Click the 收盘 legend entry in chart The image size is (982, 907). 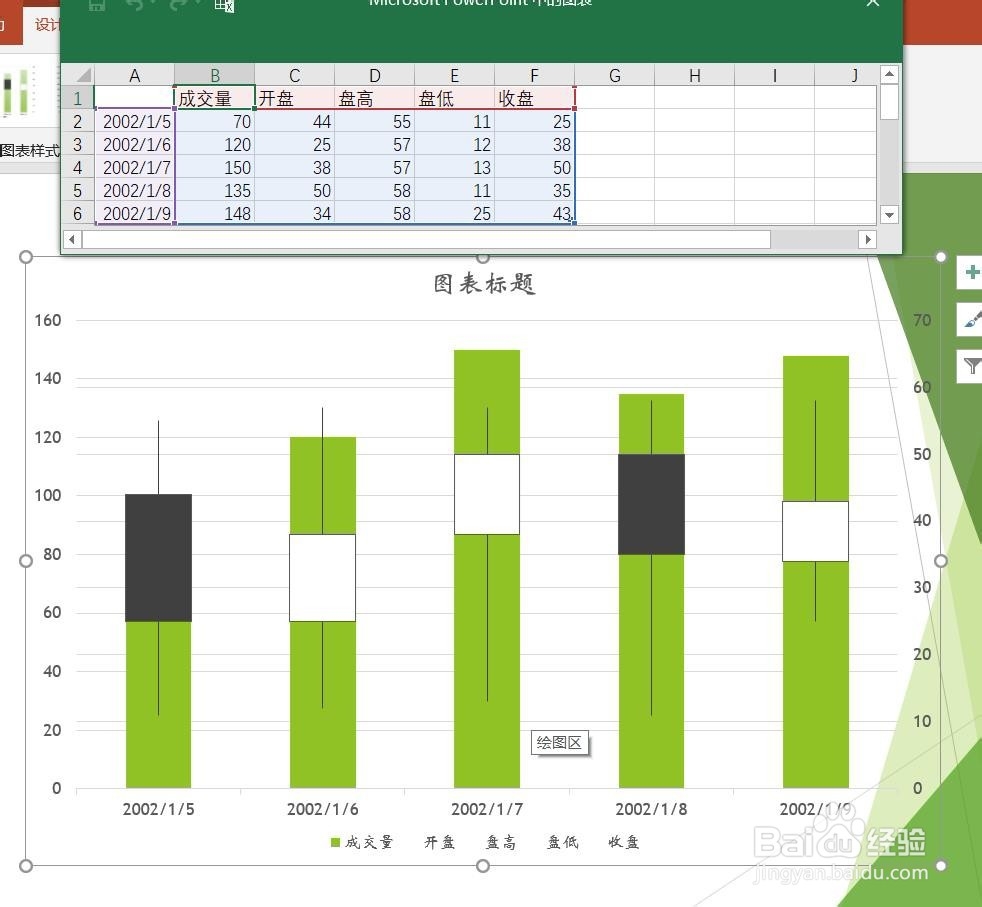pyautogui.click(x=623, y=842)
